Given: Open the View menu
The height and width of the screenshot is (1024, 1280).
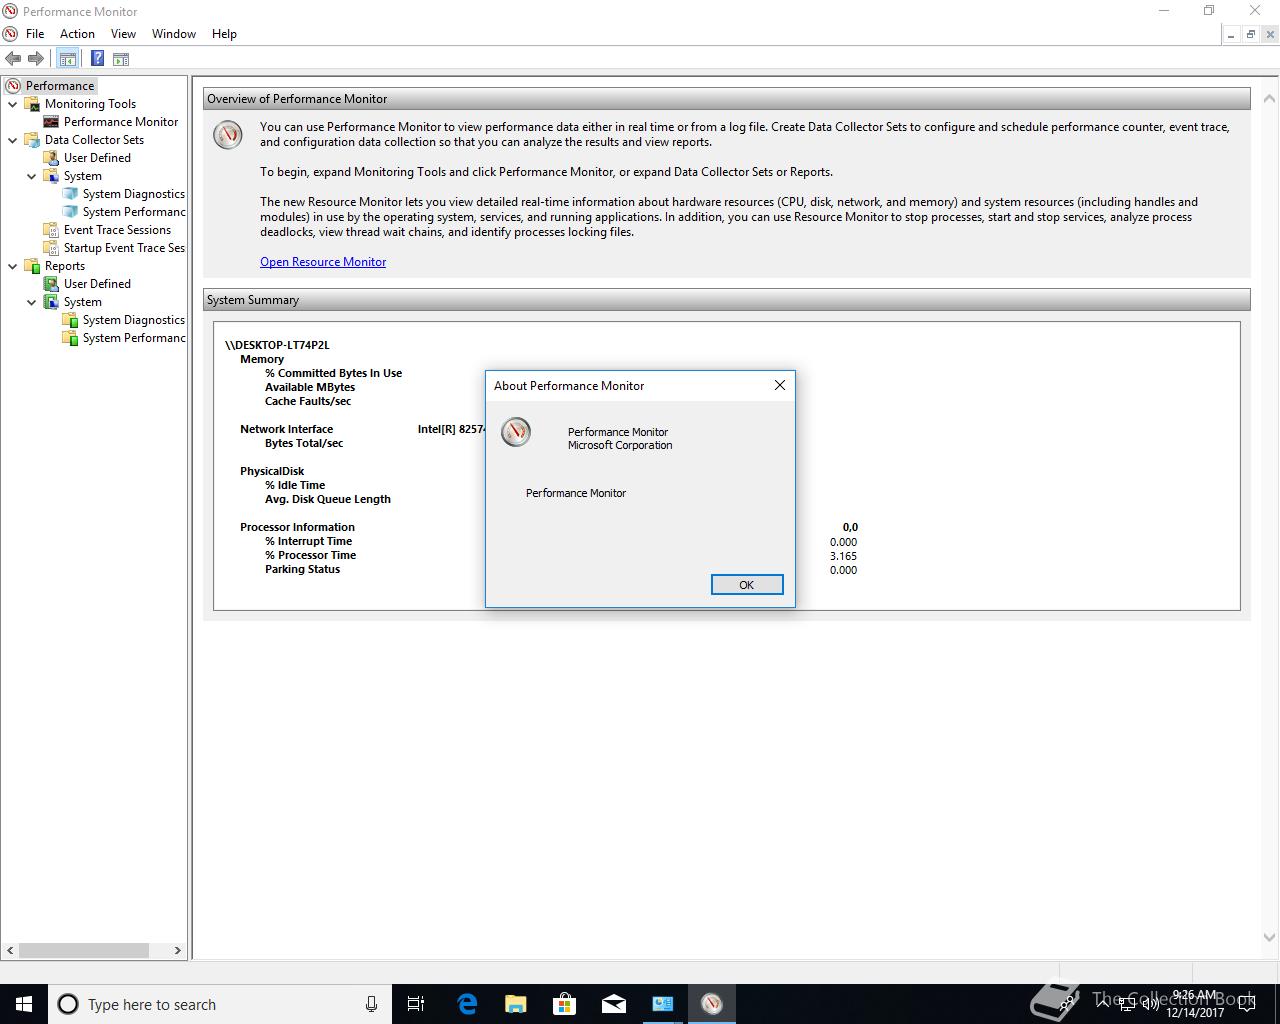Looking at the screenshot, I should (123, 33).
